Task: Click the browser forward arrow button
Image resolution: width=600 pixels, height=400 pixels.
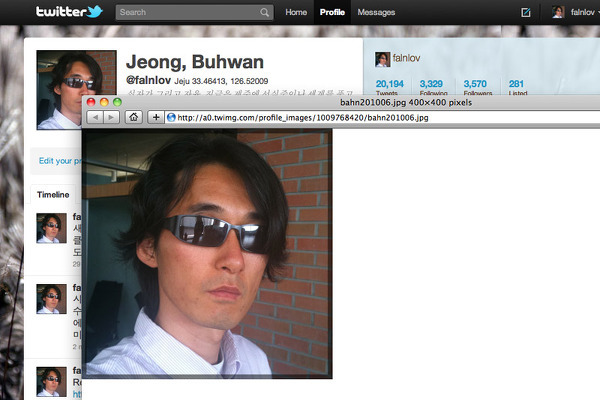Action: tap(111, 117)
